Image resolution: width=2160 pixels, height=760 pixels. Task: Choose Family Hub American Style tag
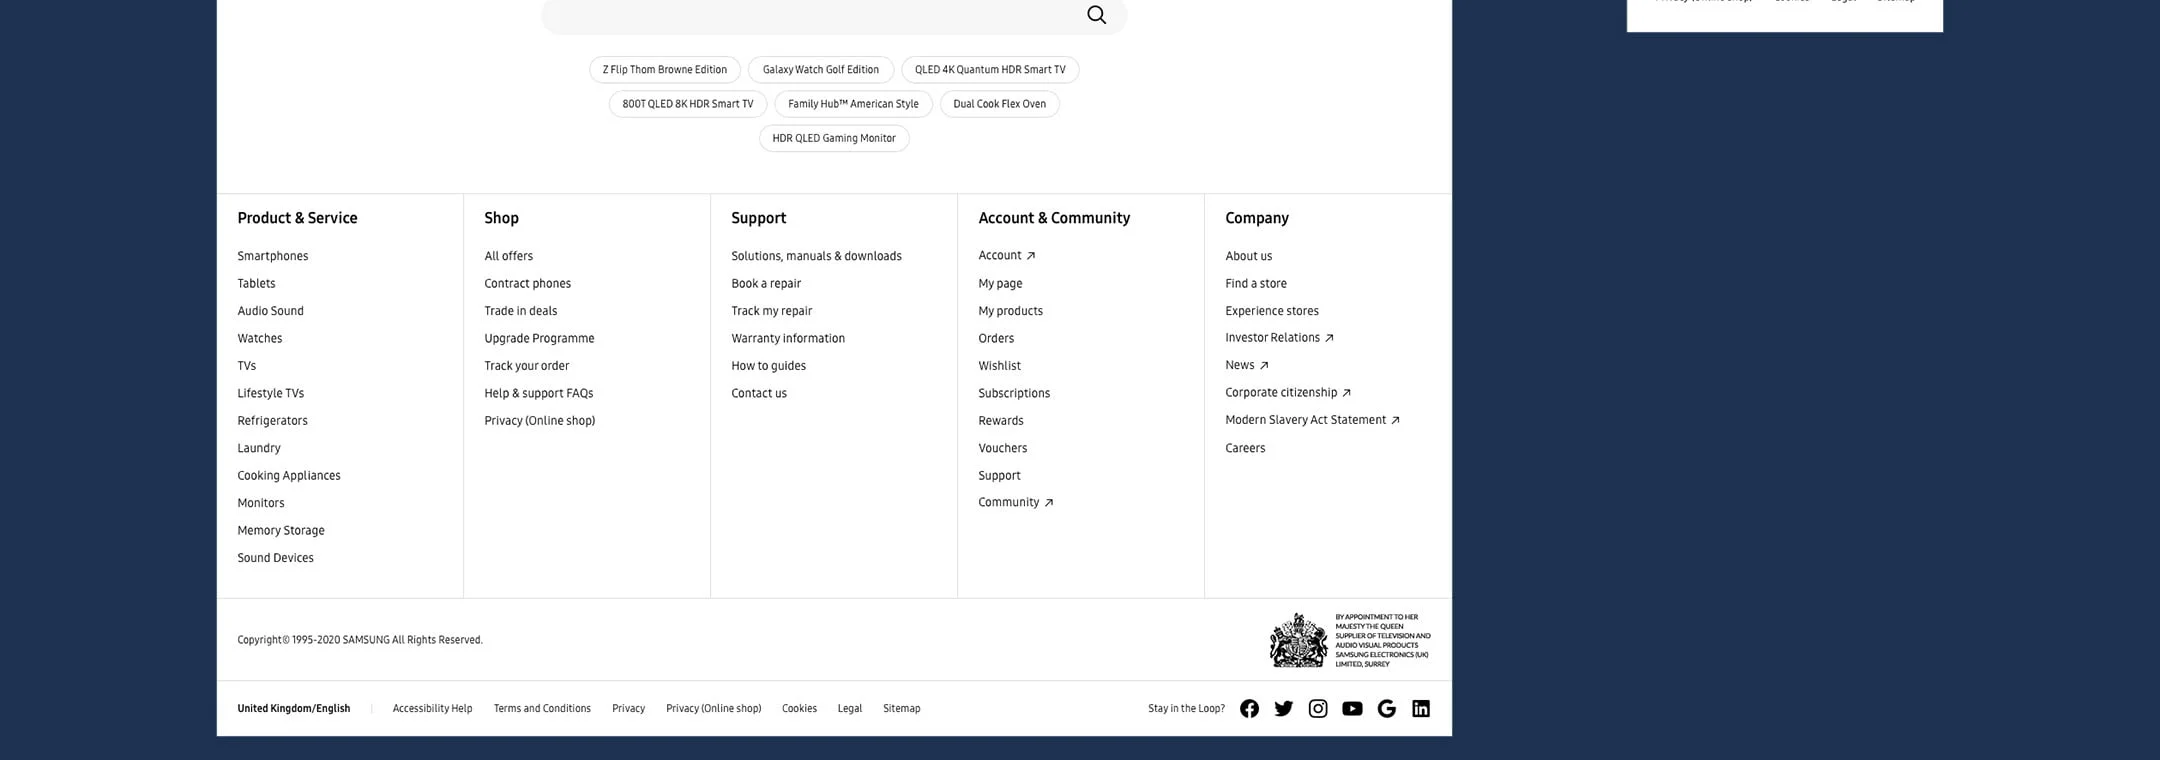pyautogui.click(x=853, y=104)
